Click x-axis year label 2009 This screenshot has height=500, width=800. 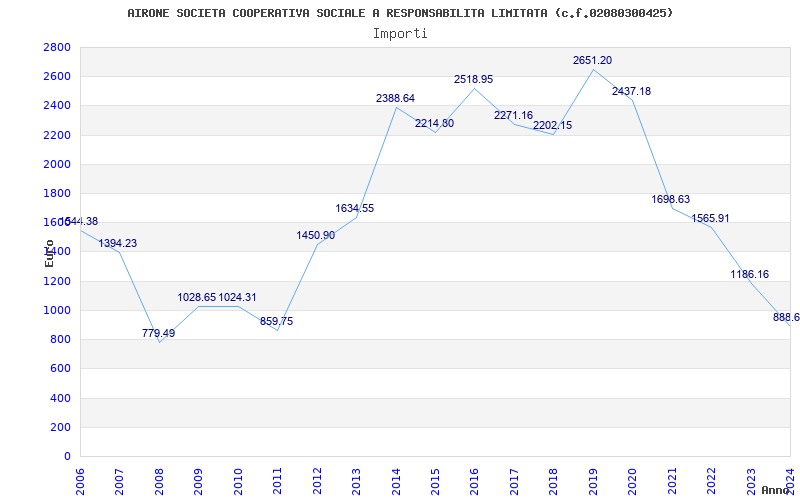(x=198, y=481)
